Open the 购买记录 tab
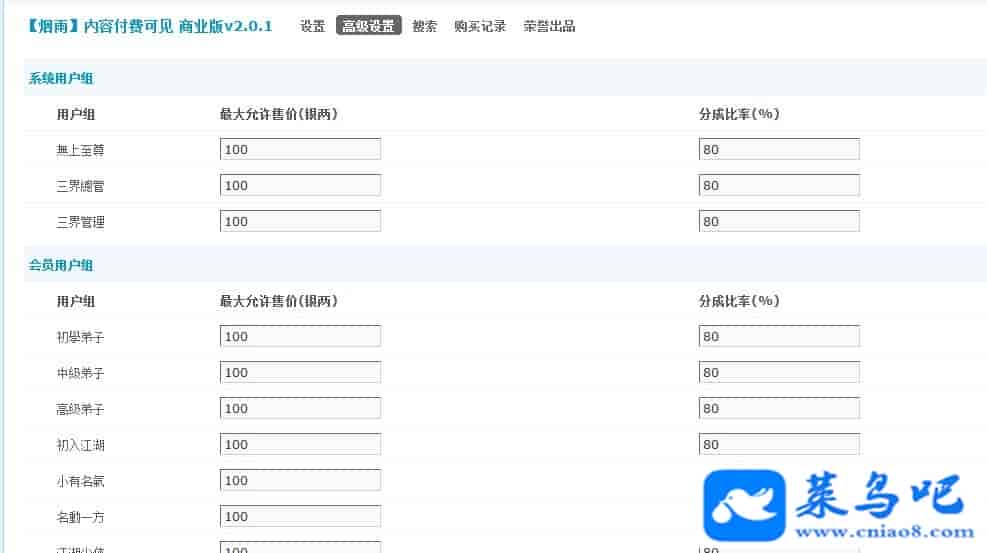This screenshot has width=987, height=553. tap(480, 27)
